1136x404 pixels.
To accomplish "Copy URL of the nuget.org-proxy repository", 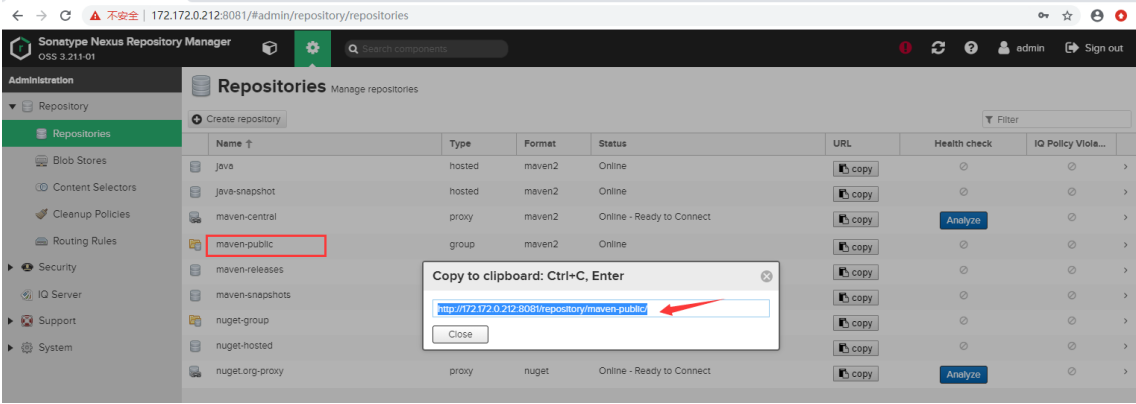I will coord(856,374).
